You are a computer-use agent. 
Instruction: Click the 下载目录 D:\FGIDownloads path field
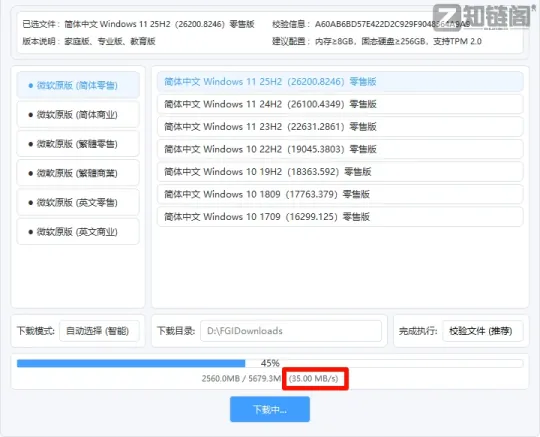(291, 331)
